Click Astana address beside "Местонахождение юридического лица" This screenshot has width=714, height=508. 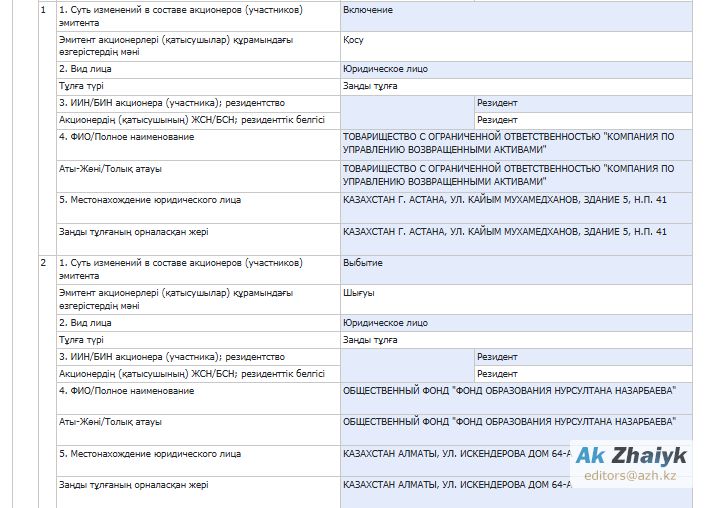point(504,200)
